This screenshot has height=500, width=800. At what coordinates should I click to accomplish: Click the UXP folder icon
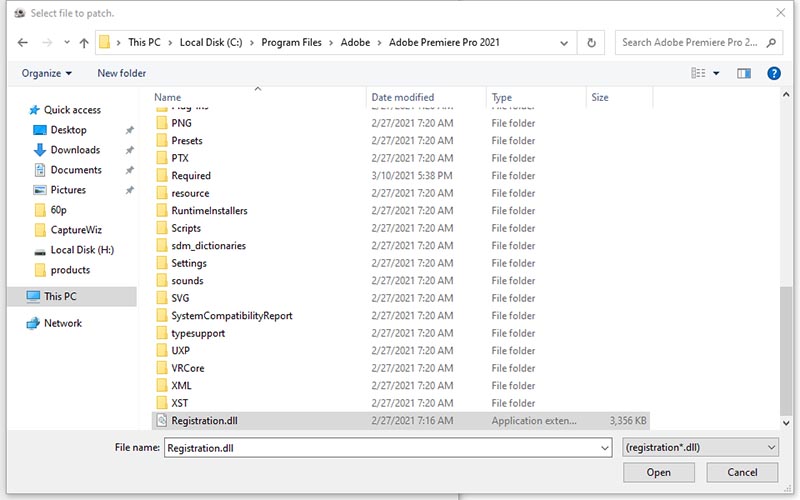(162, 351)
